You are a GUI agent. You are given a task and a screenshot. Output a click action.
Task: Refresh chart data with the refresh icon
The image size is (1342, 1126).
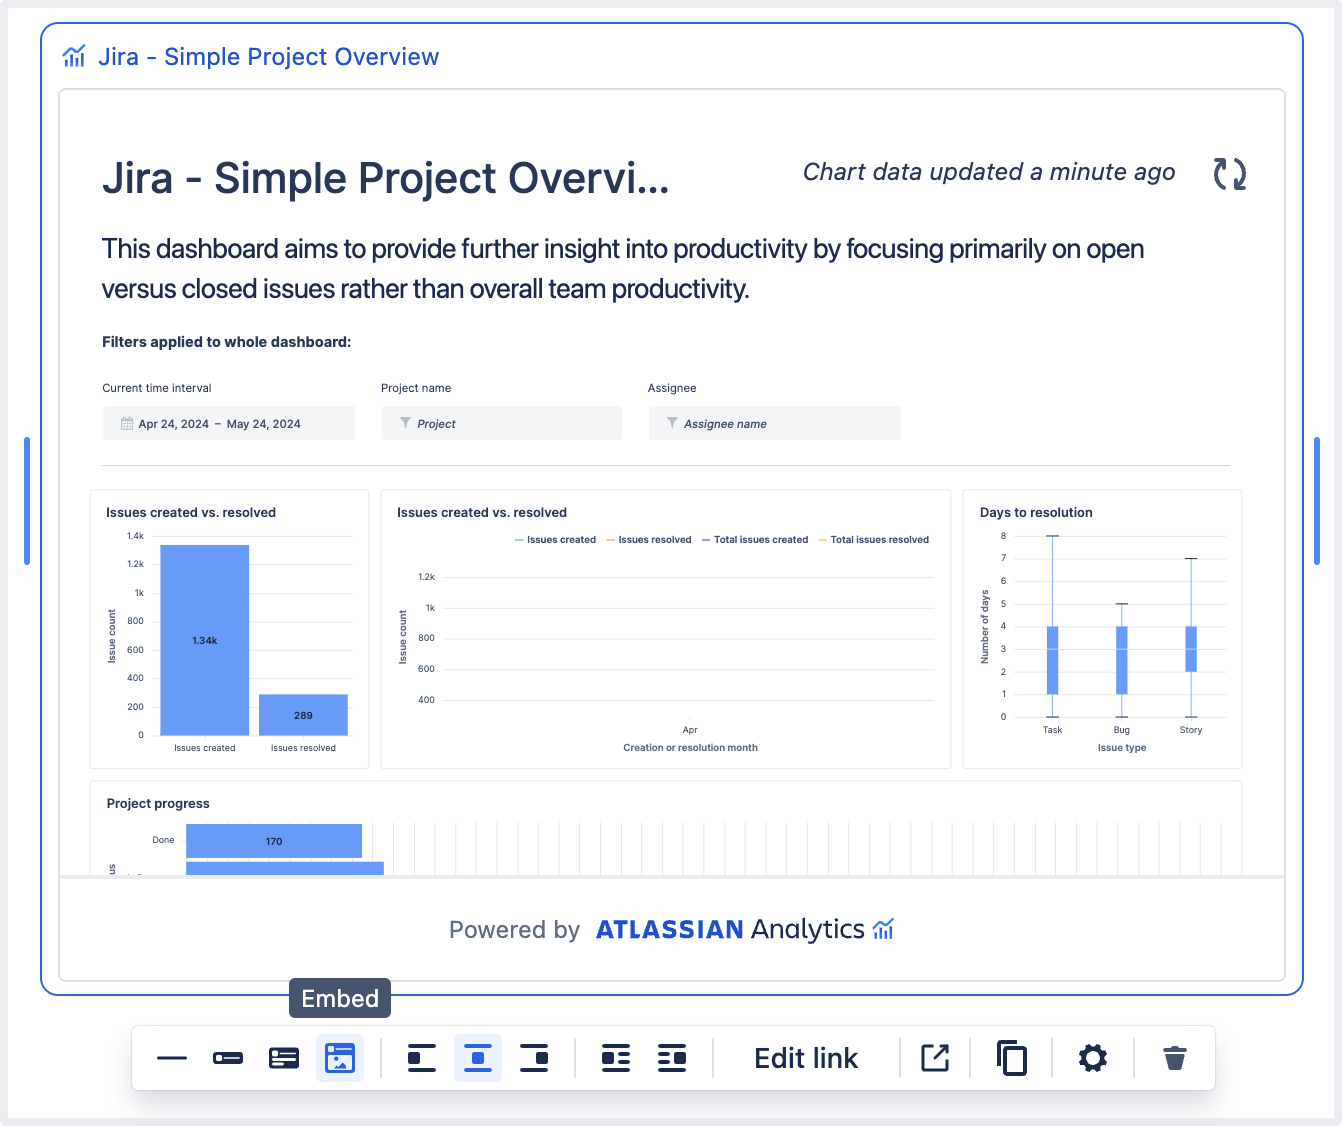coord(1230,174)
